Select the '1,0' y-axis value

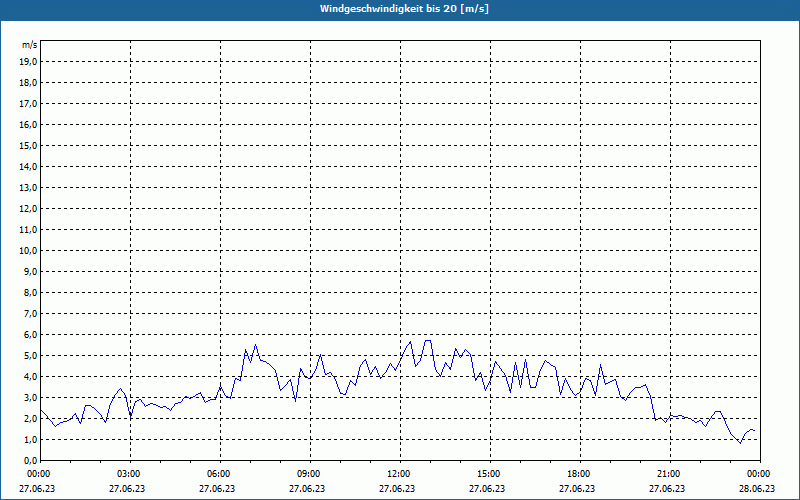tap(31, 439)
